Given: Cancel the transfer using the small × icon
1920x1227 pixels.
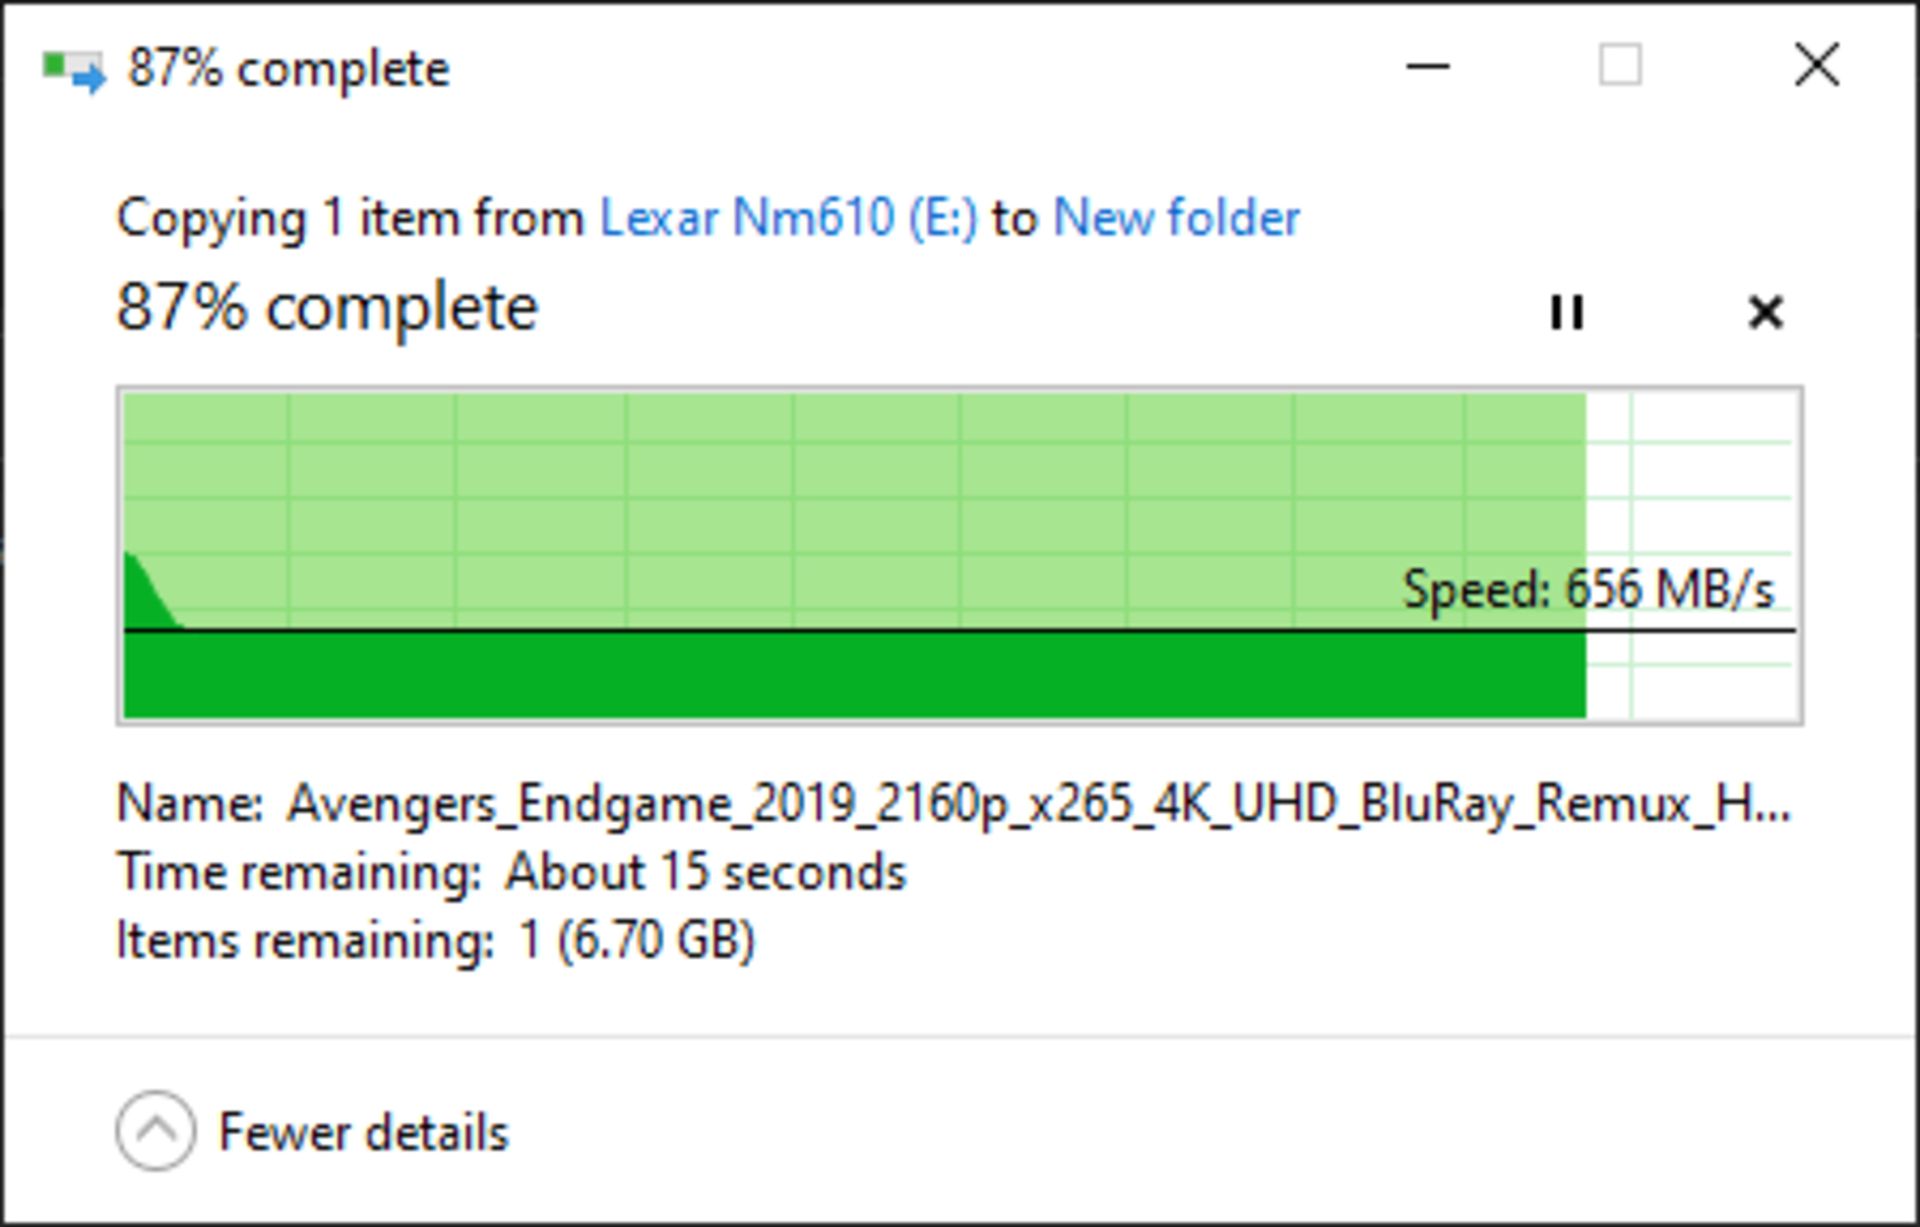Looking at the screenshot, I should [1766, 313].
